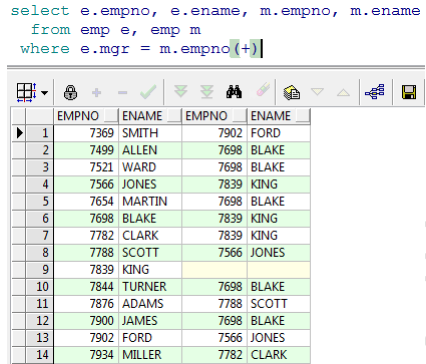The height and width of the screenshot is (364, 426).
Task: Click the current row arrow indicator
Action: pyautogui.click(x=19, y=133)
